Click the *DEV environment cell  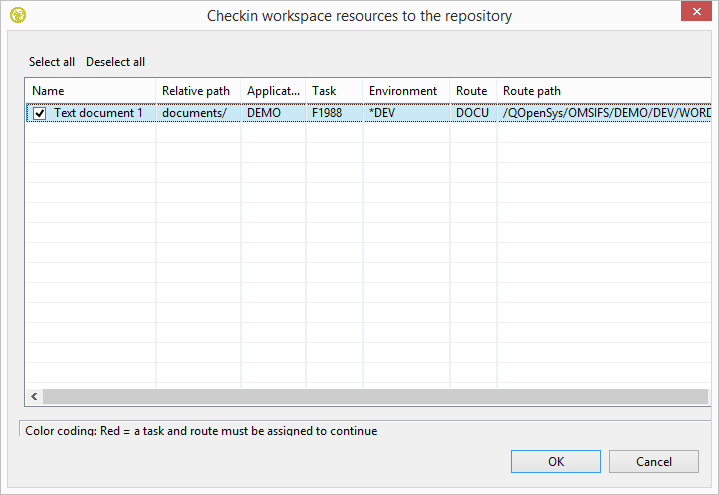pyautogui.click(x=384, y=113)
